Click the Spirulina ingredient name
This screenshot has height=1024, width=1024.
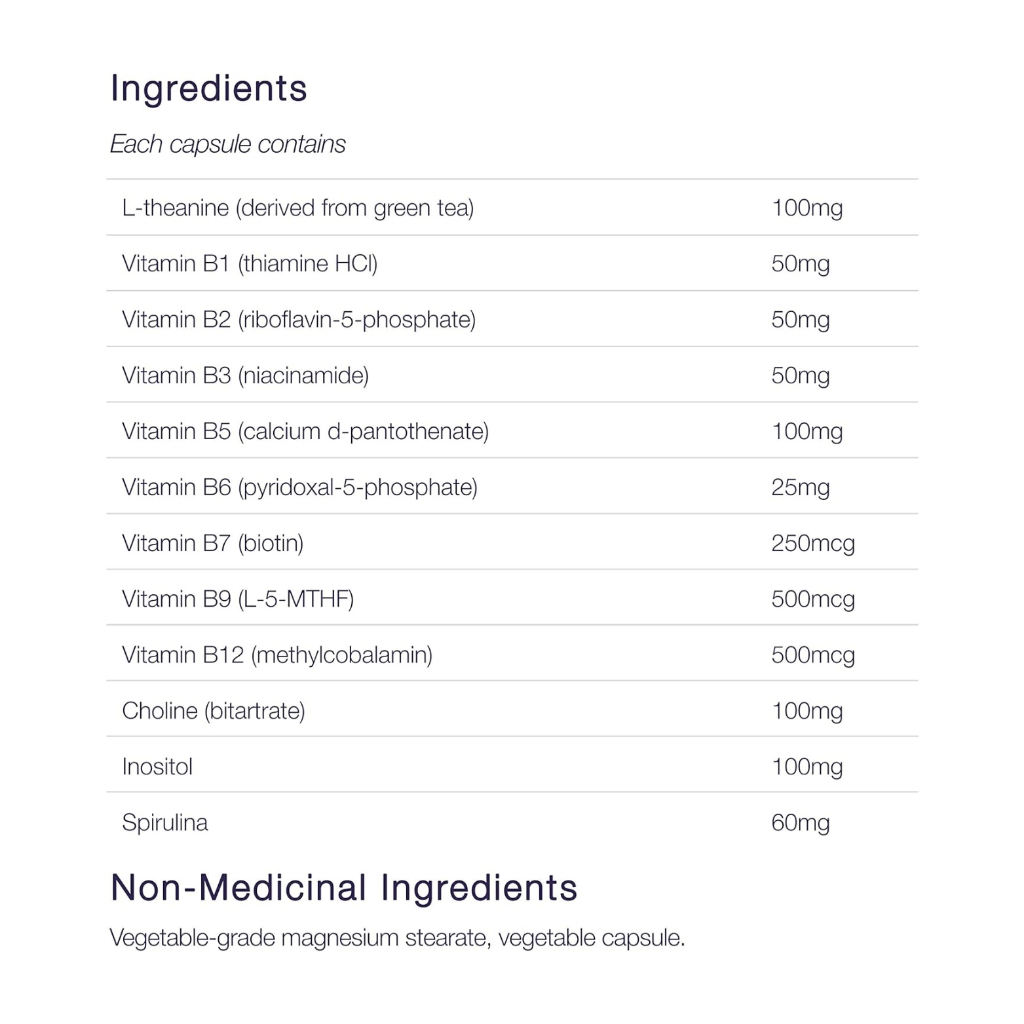[x=165, y=823]
